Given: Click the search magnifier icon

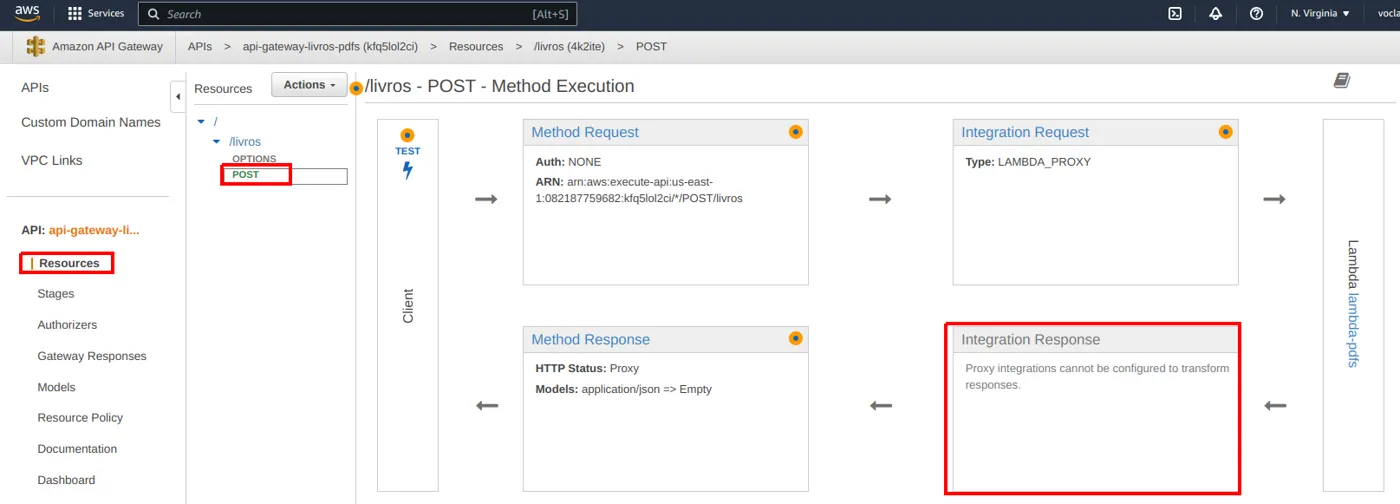Looking at the screenshot, I should pos(153,14).
